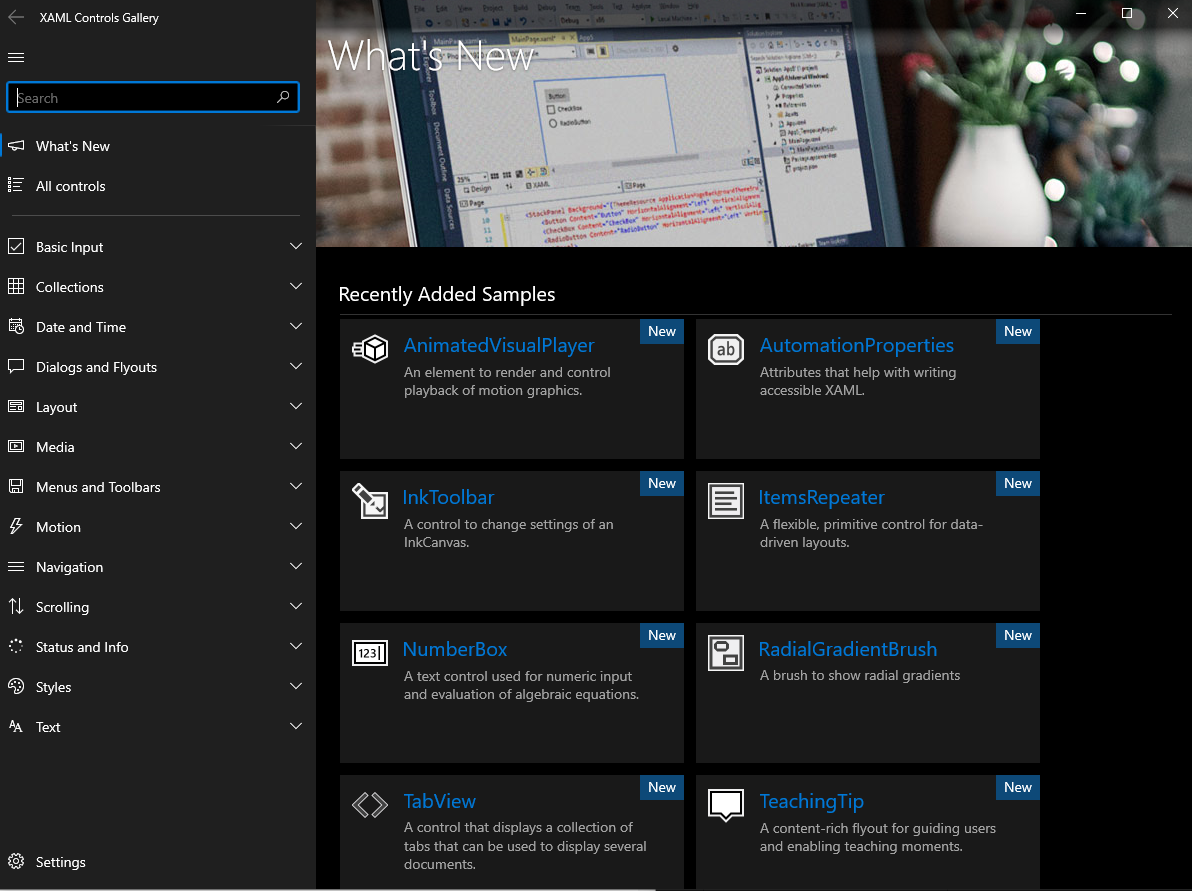Open the TeachingTip sample link
This screenshot has width=1192, height=891.
click(811, 801)
